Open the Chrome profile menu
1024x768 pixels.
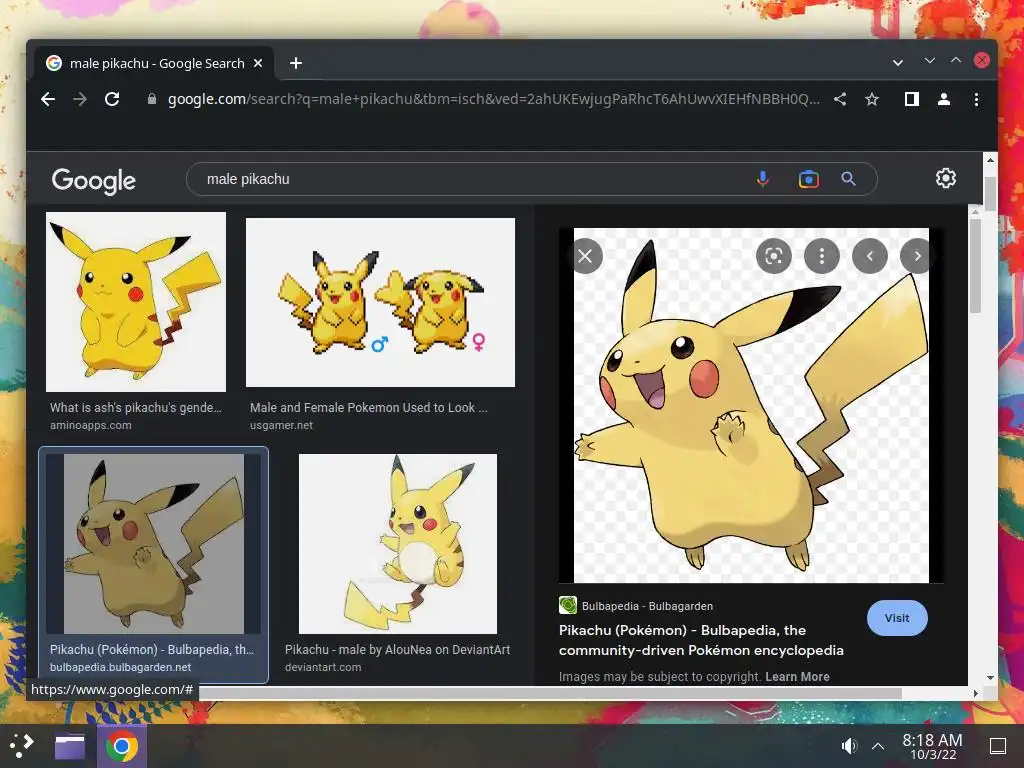point(944,99)
